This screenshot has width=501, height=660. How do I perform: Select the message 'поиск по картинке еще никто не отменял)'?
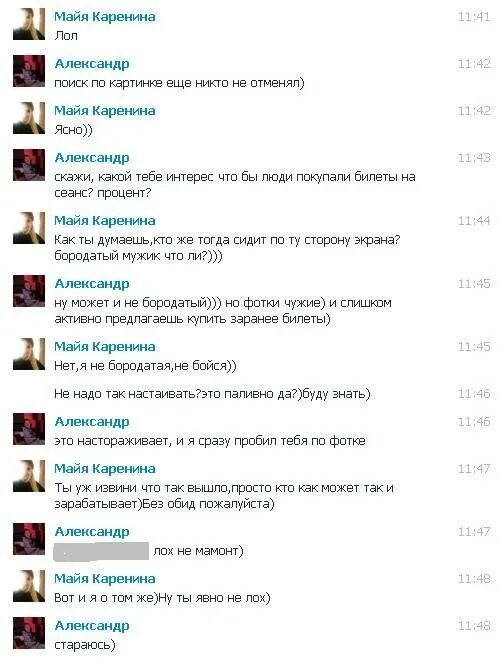tap(179, 83)
